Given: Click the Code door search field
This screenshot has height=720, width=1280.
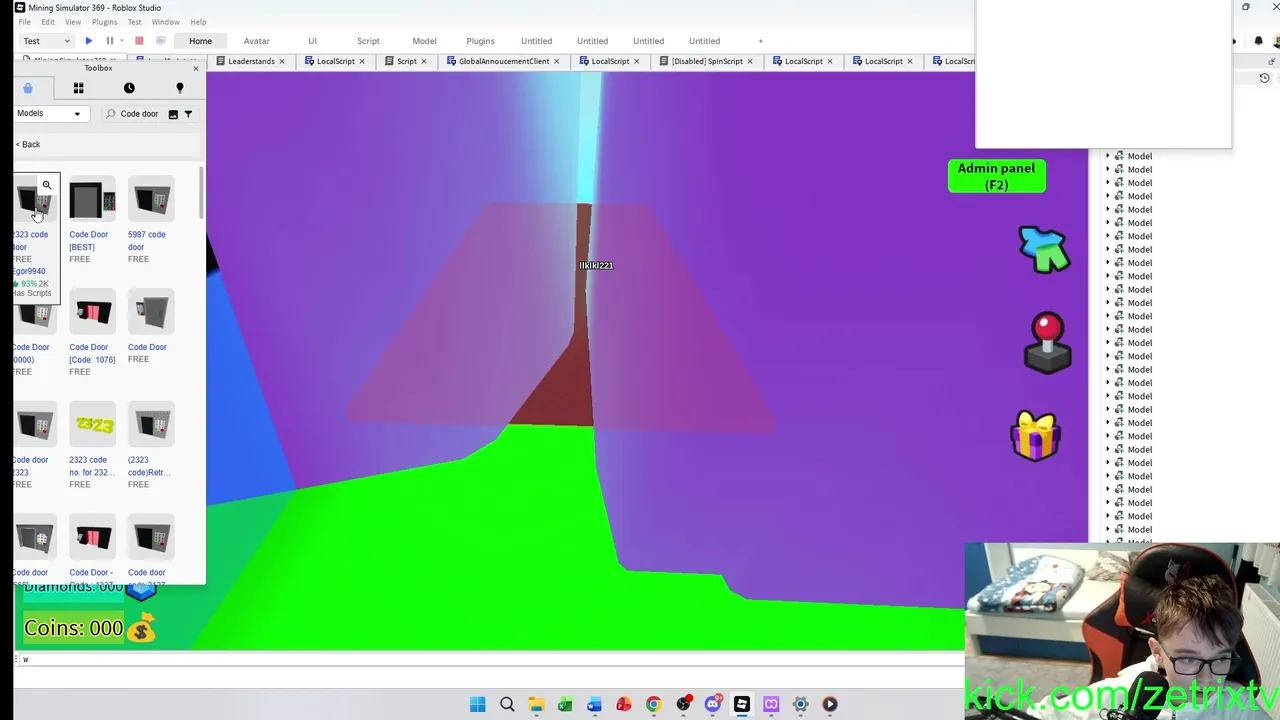Looking at the screenshot, I should point(138,114).
